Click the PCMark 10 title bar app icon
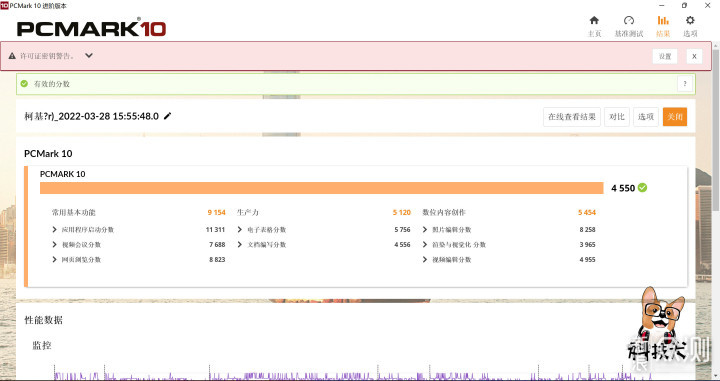This screenshot has height=381, width=720. point(4,5)
